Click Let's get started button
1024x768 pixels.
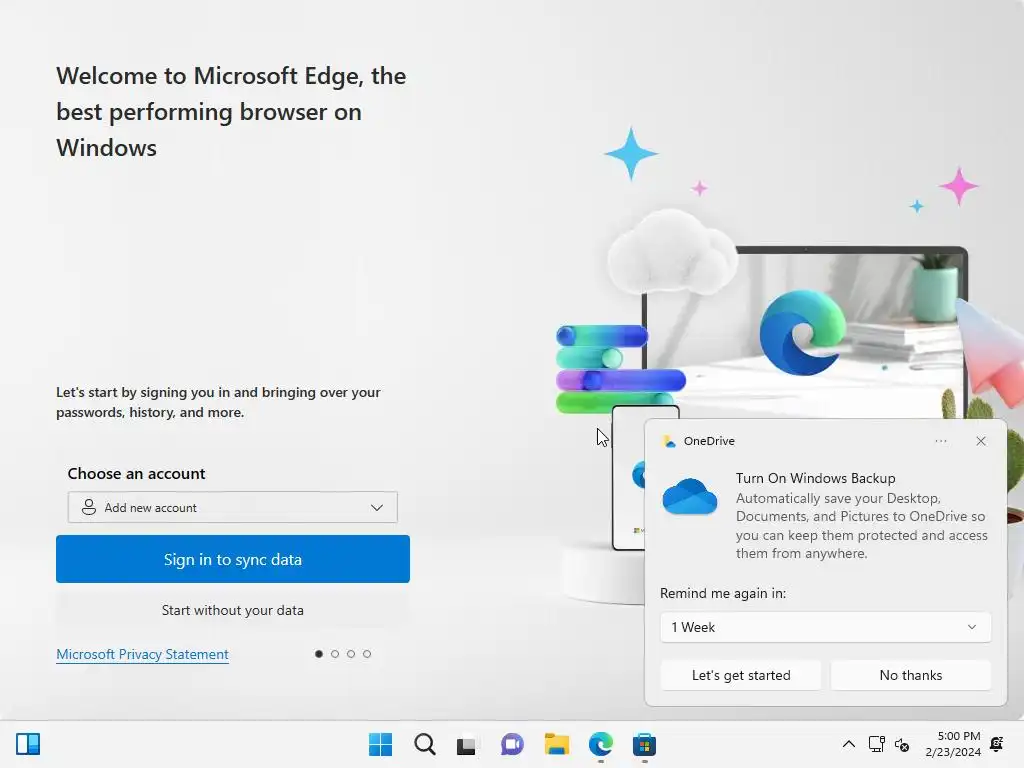click(x=741, y=675)
